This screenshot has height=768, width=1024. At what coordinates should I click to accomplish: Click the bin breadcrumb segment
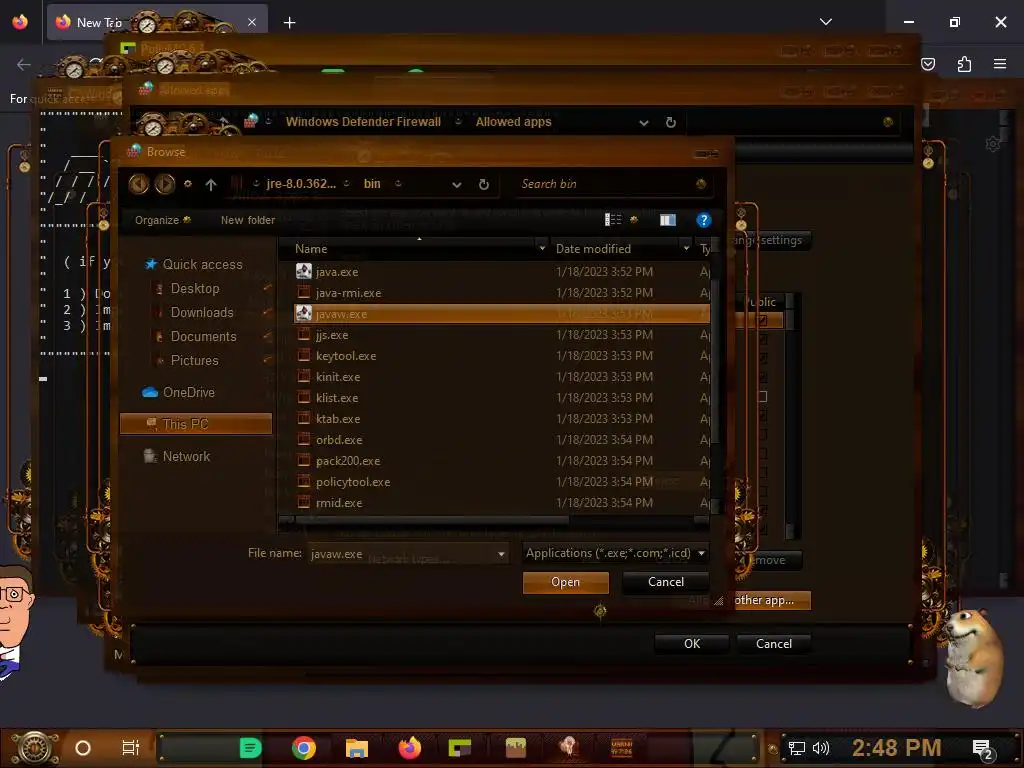(372, 184)
